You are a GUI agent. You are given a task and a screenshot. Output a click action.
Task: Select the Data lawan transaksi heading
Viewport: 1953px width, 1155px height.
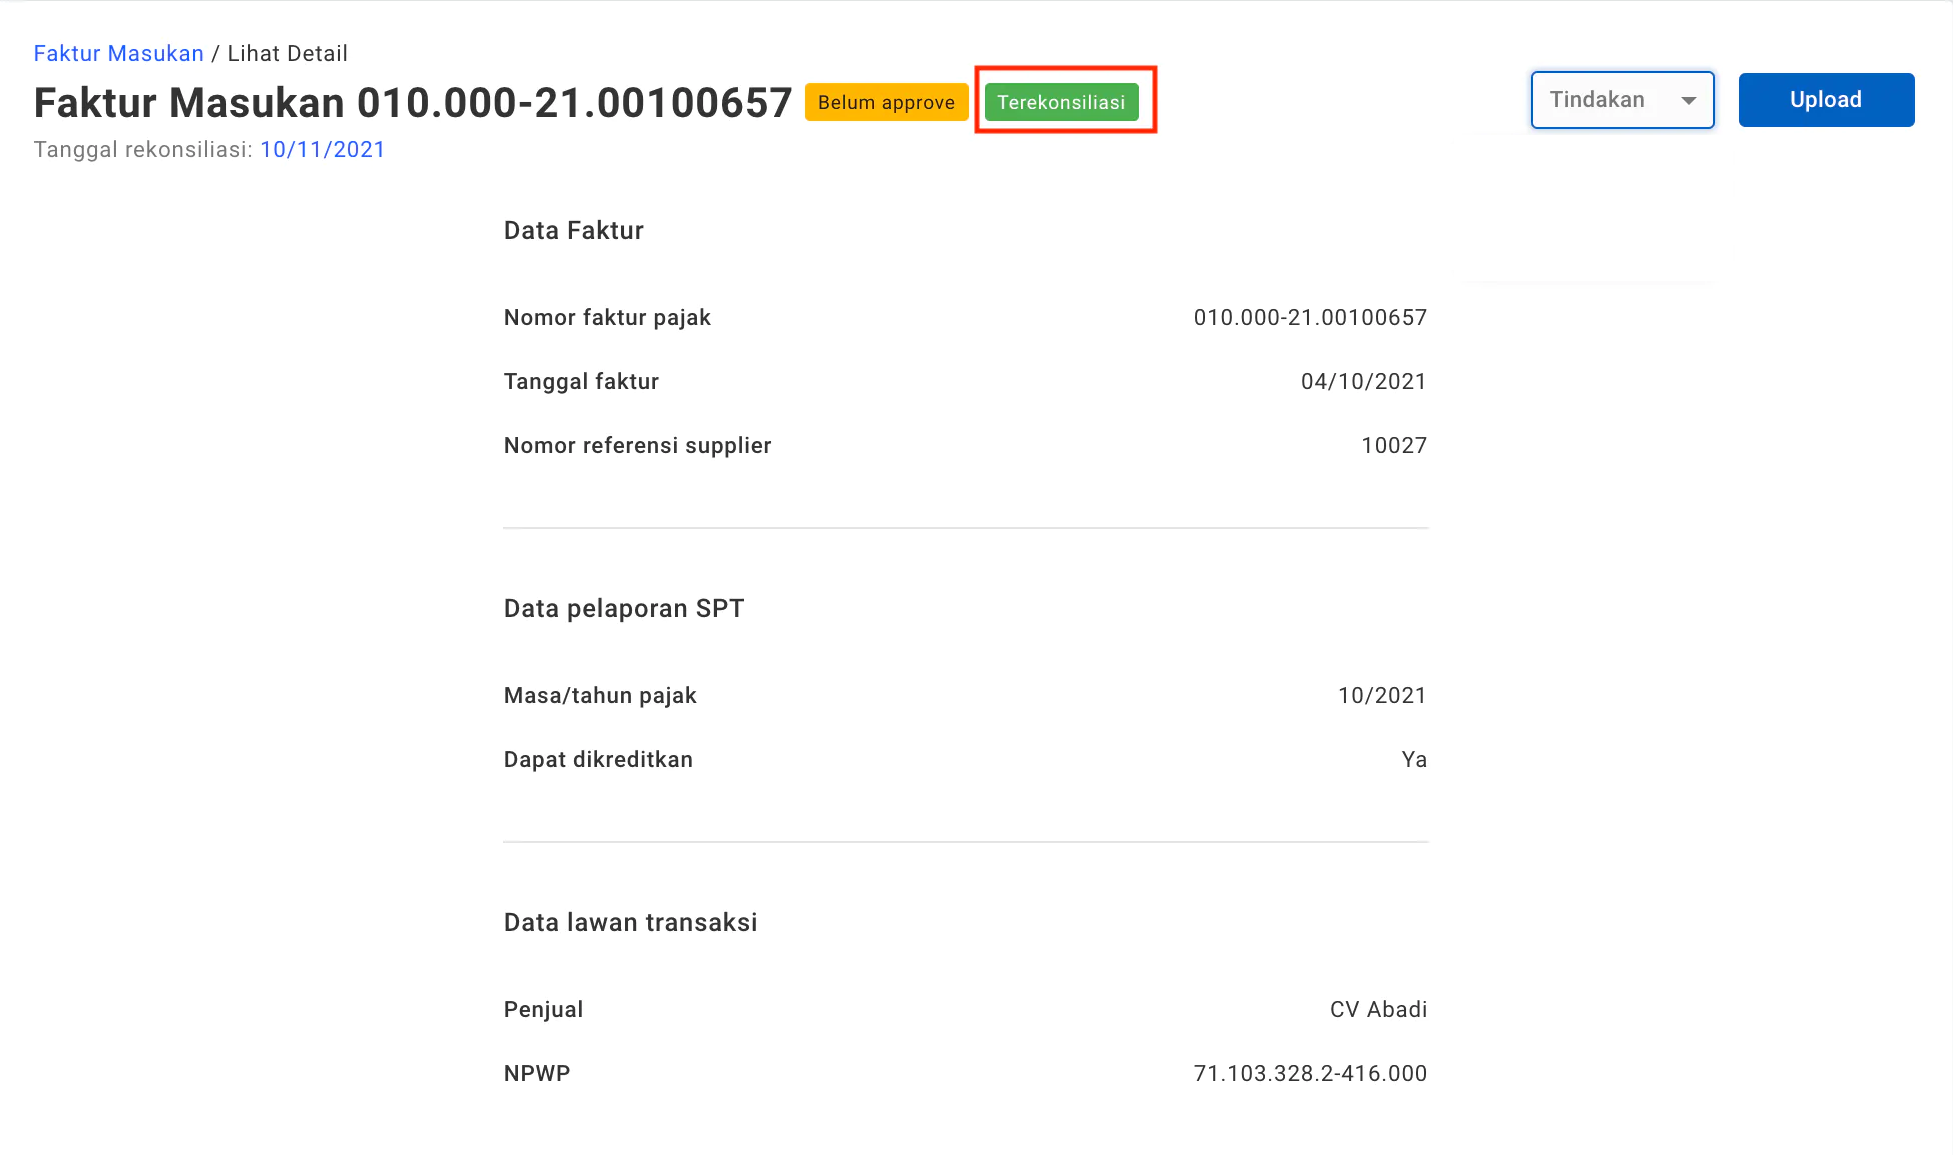[x=630, y=922]
